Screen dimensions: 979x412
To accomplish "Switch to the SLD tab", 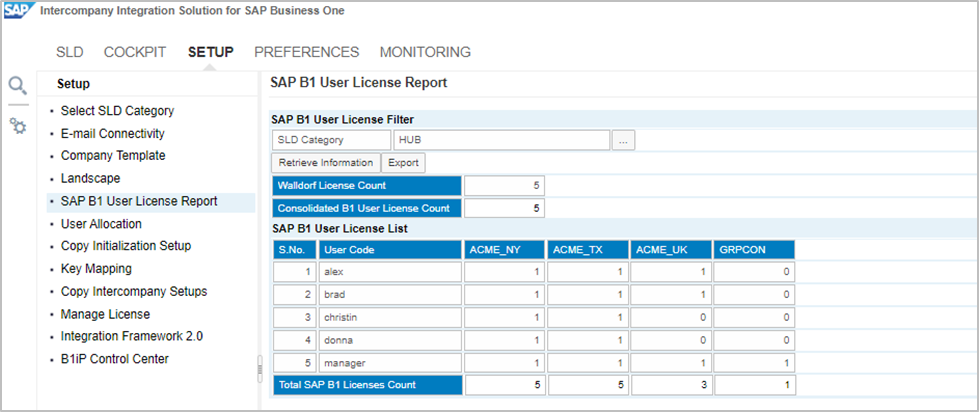I will coord(69,52).
